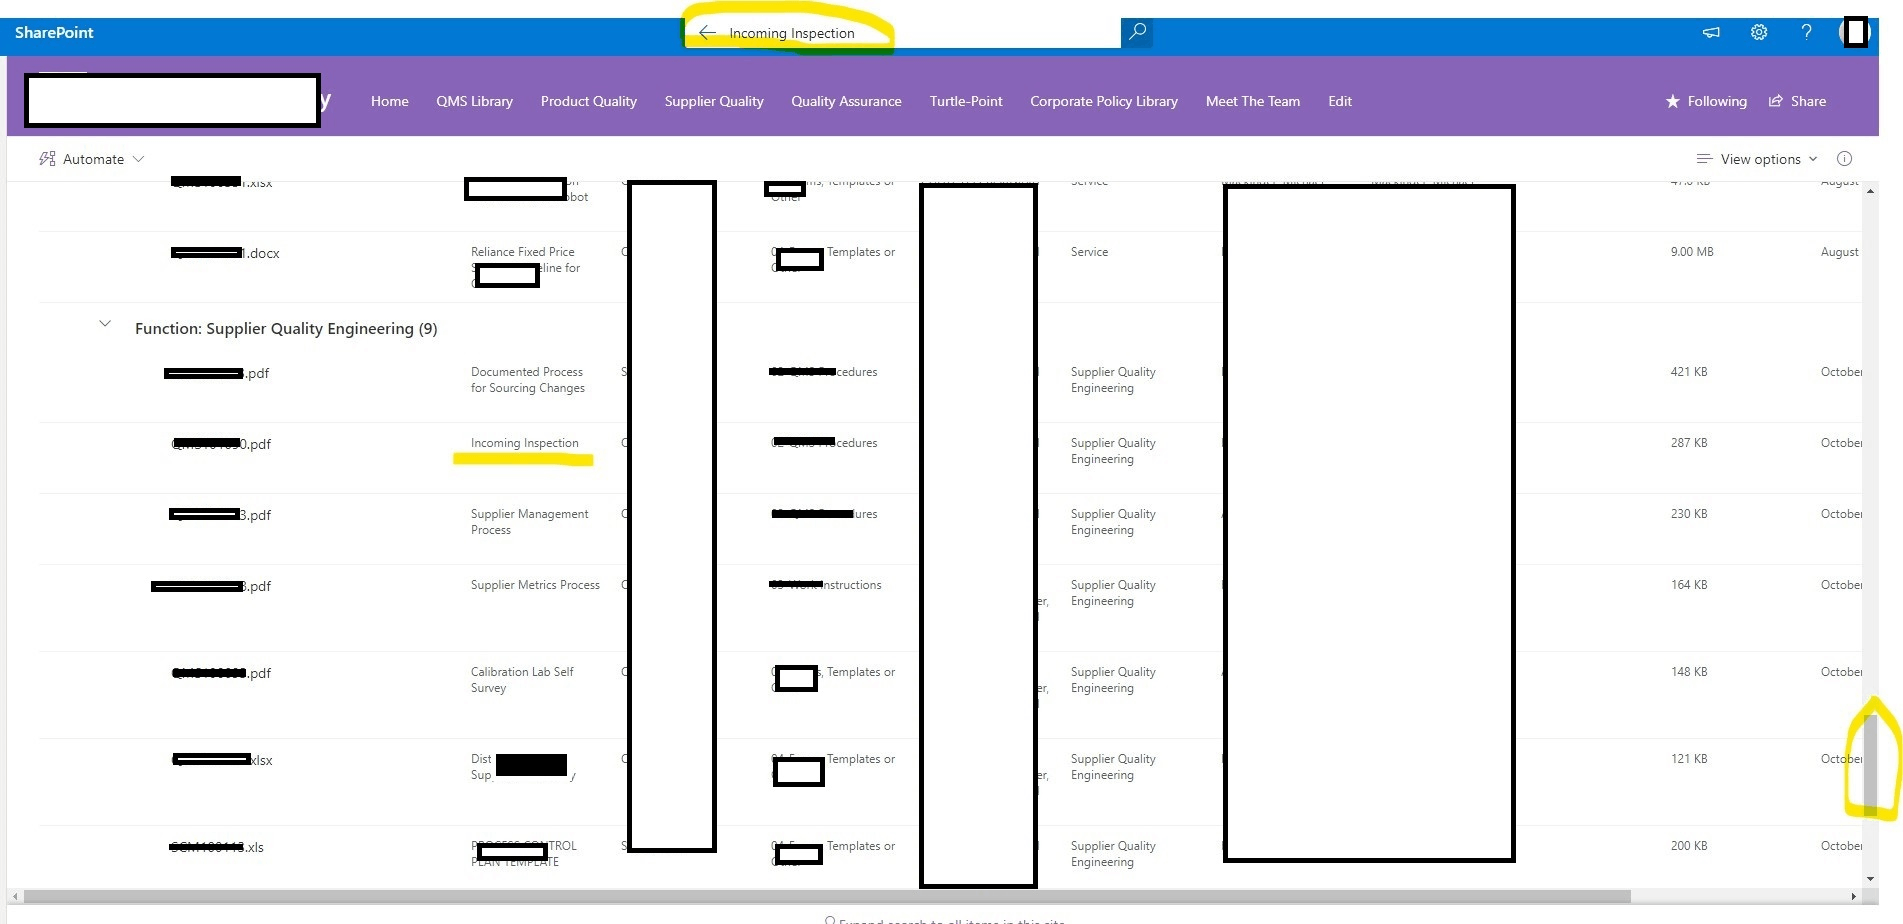Click the scroll right arrow
The image size is (1903, 924).
1853,897
